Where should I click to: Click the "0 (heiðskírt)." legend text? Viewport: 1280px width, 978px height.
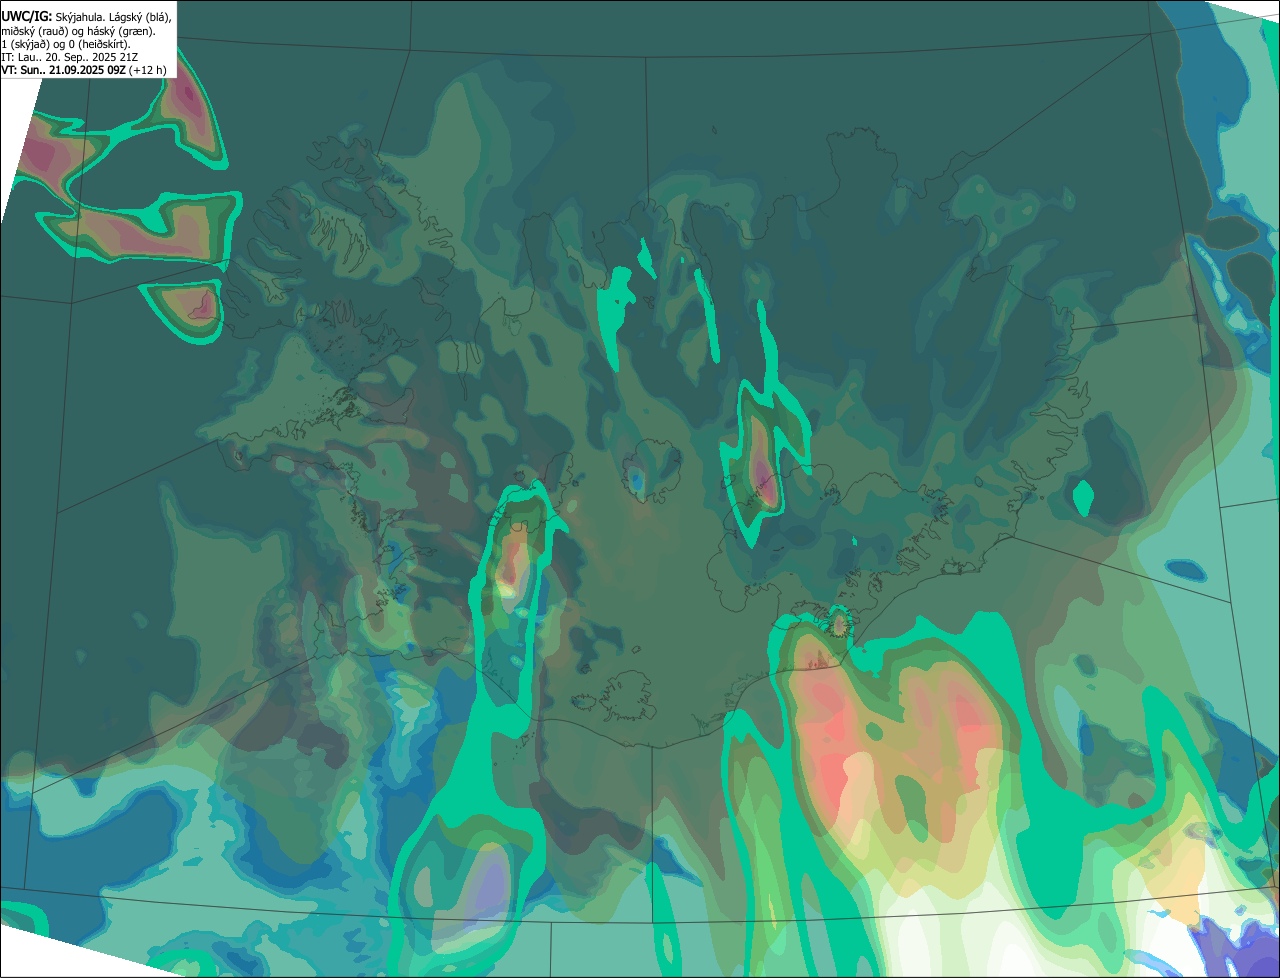point(100,45)
